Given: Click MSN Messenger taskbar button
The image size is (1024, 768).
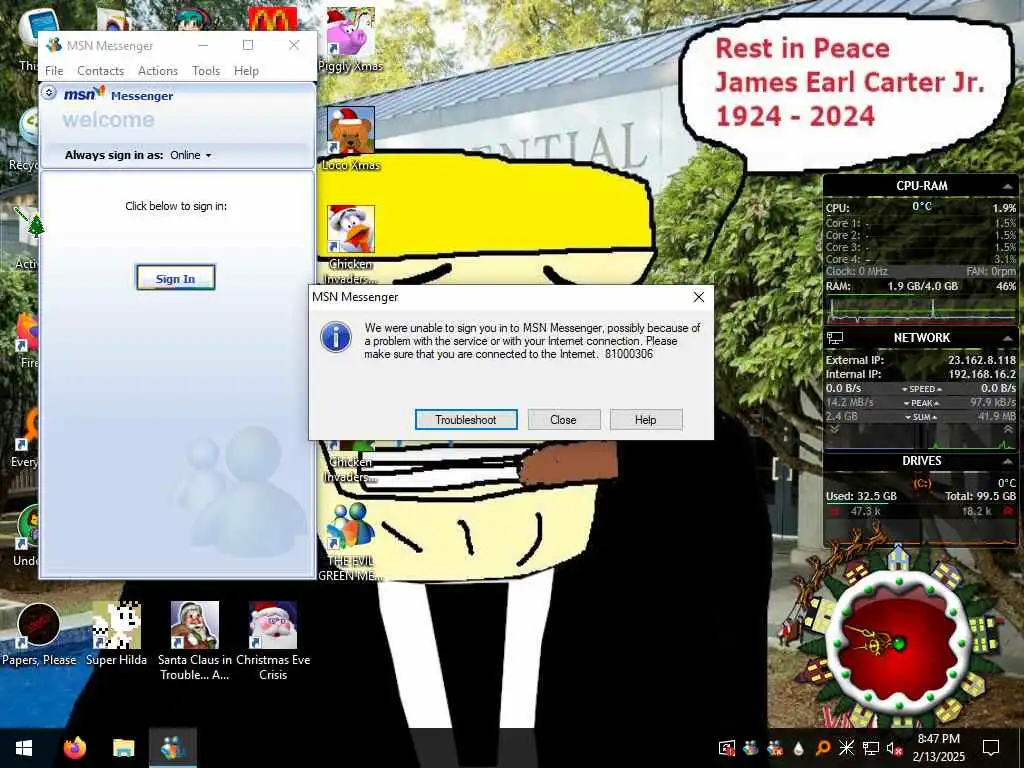Looking at the screenshot, I should (x=173, y=748).
